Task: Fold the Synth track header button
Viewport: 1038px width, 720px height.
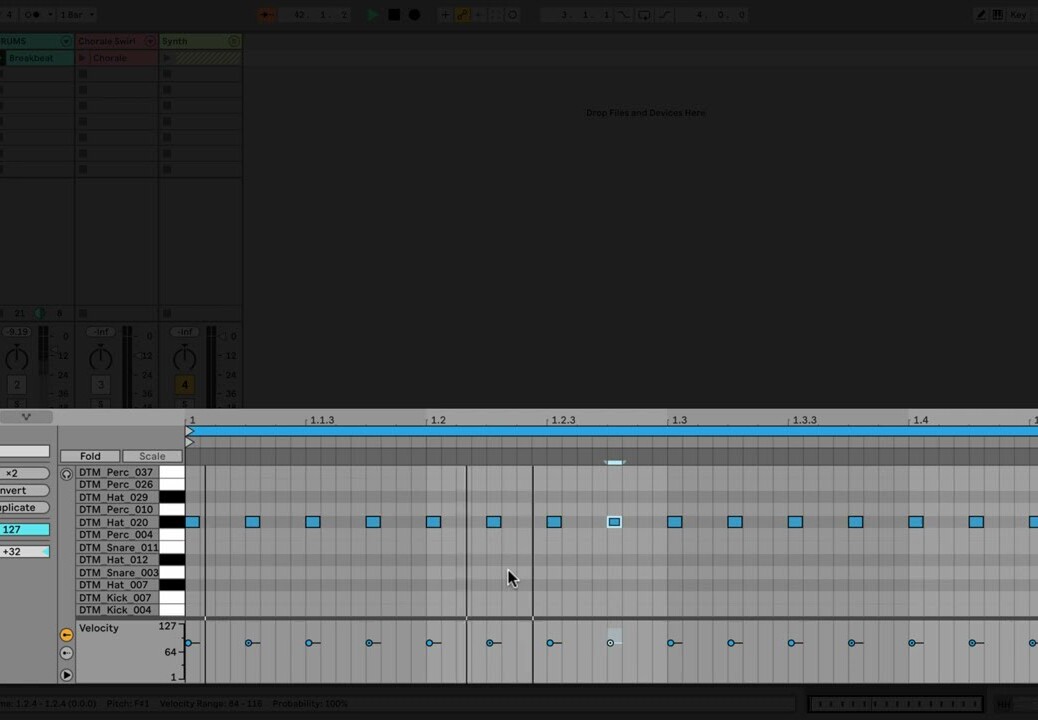Action: pyautogui.click(x=234, y=41)
